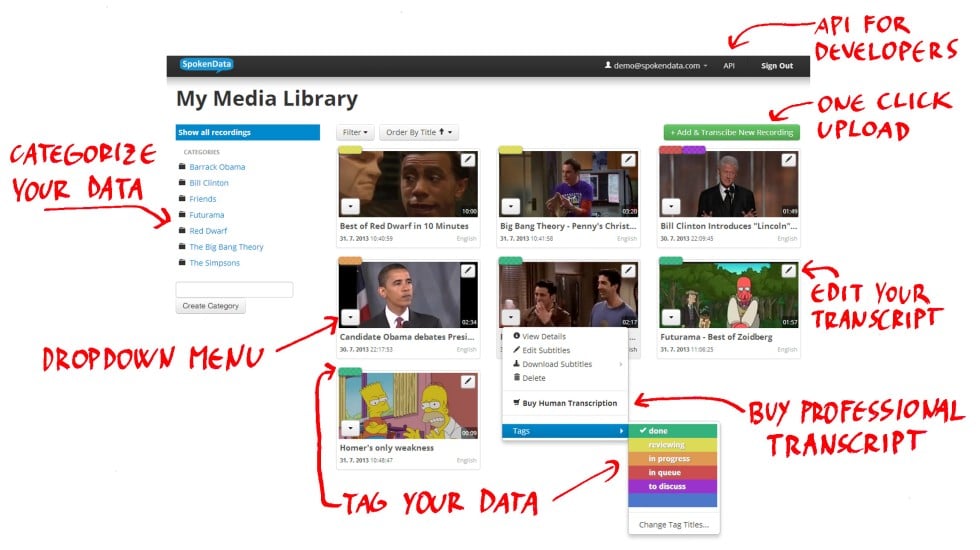980x550 pixels.
Task: Click Show all recordings
Action: point(248,132)
